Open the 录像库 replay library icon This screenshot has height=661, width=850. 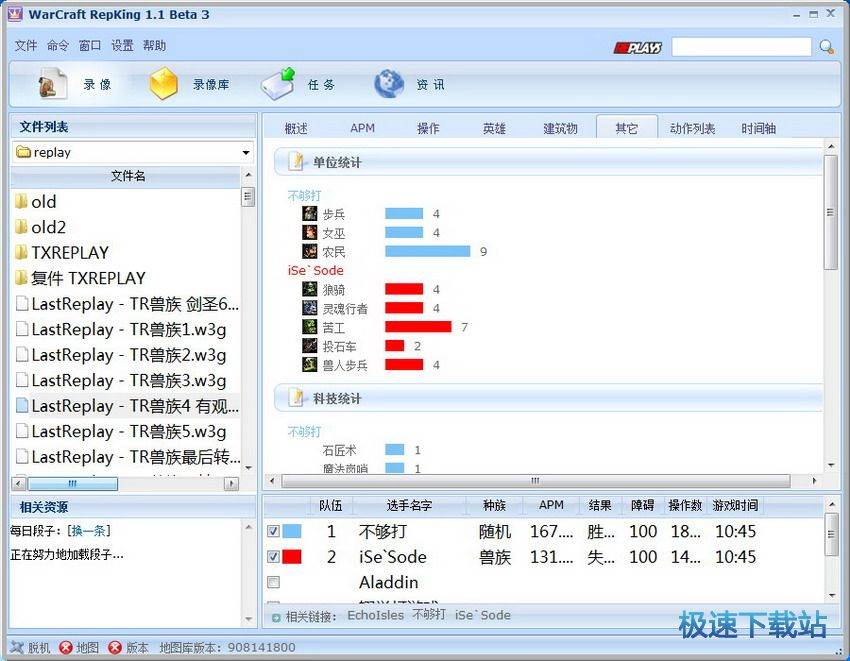click(x=164, y=85)
